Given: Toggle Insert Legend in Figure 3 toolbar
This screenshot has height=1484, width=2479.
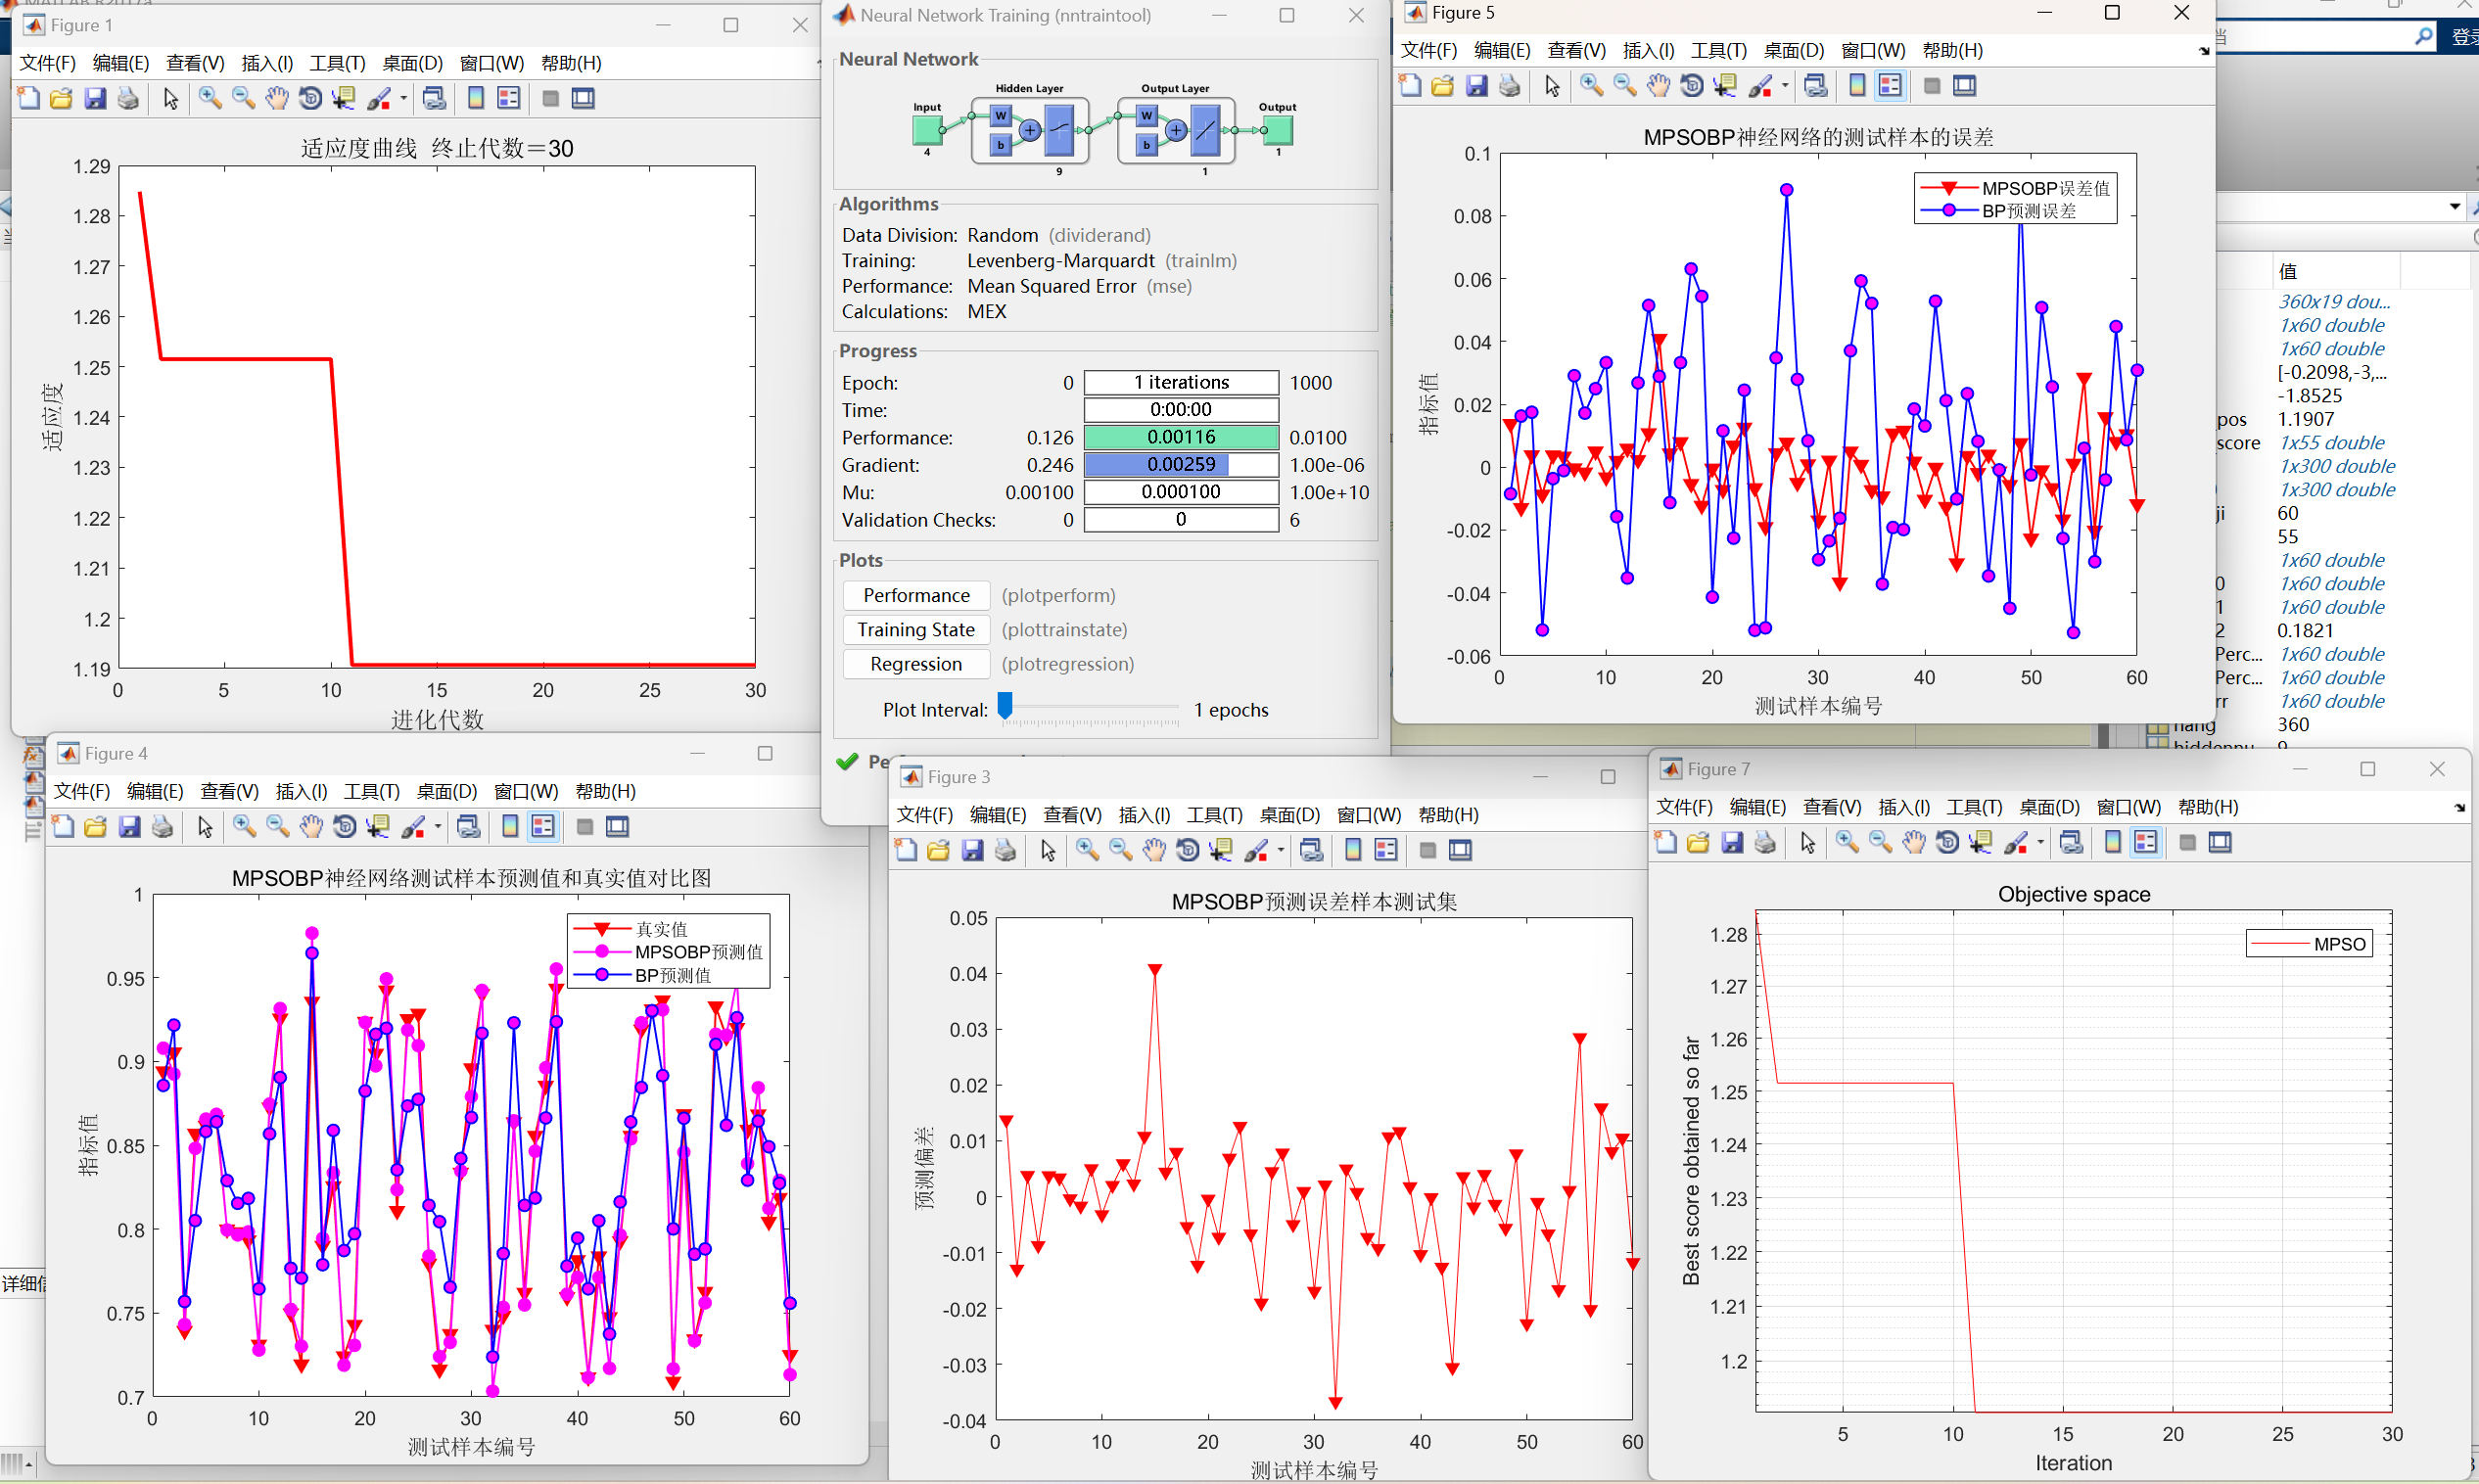Looking at the screenshot, I should (x=1386, y=850).
